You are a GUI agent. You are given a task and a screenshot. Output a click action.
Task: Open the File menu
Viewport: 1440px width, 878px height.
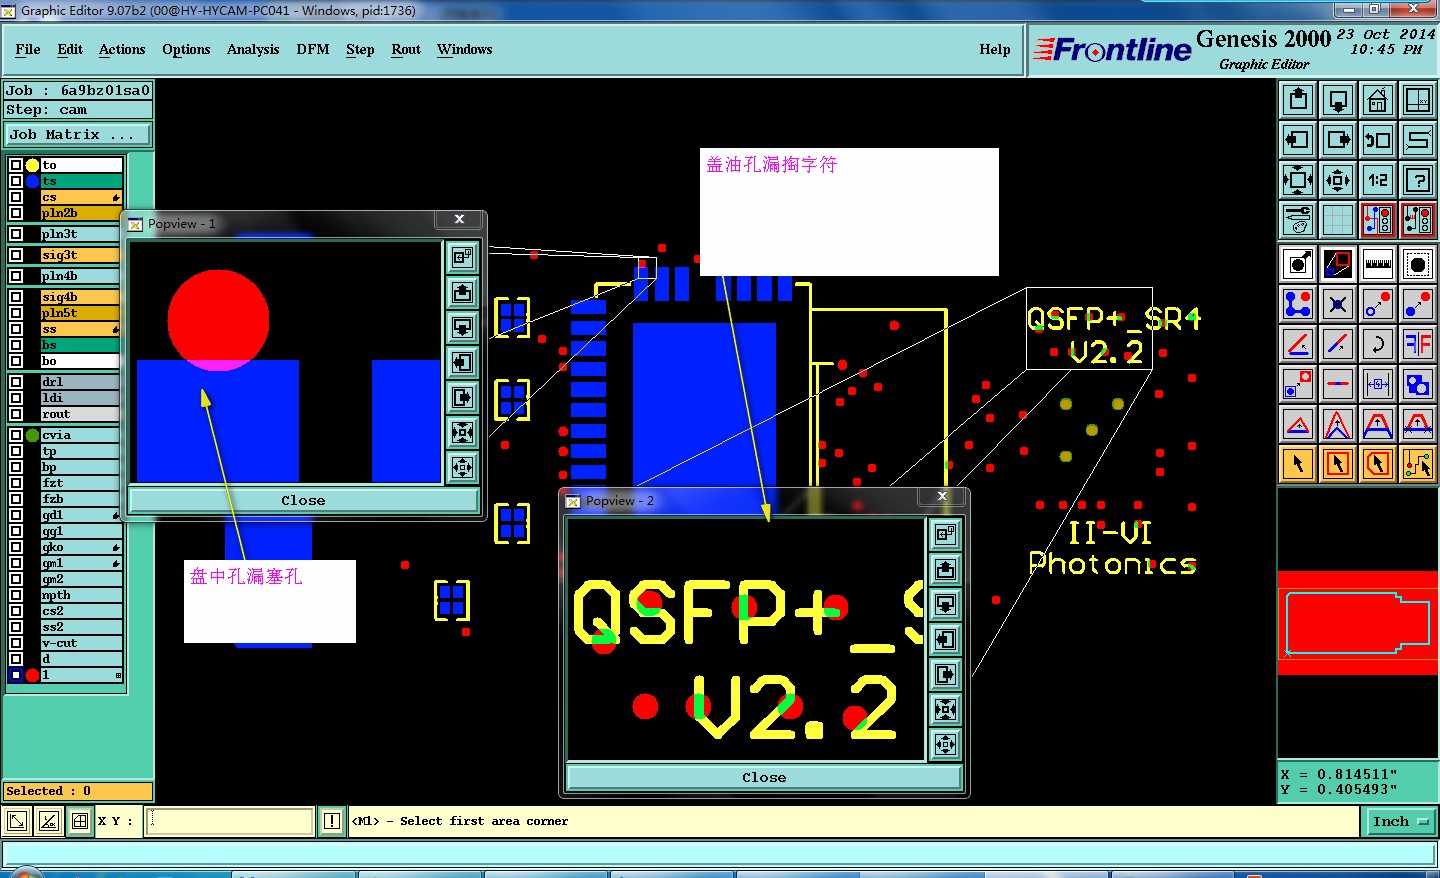pyautogui.click(x=28, y=49)
